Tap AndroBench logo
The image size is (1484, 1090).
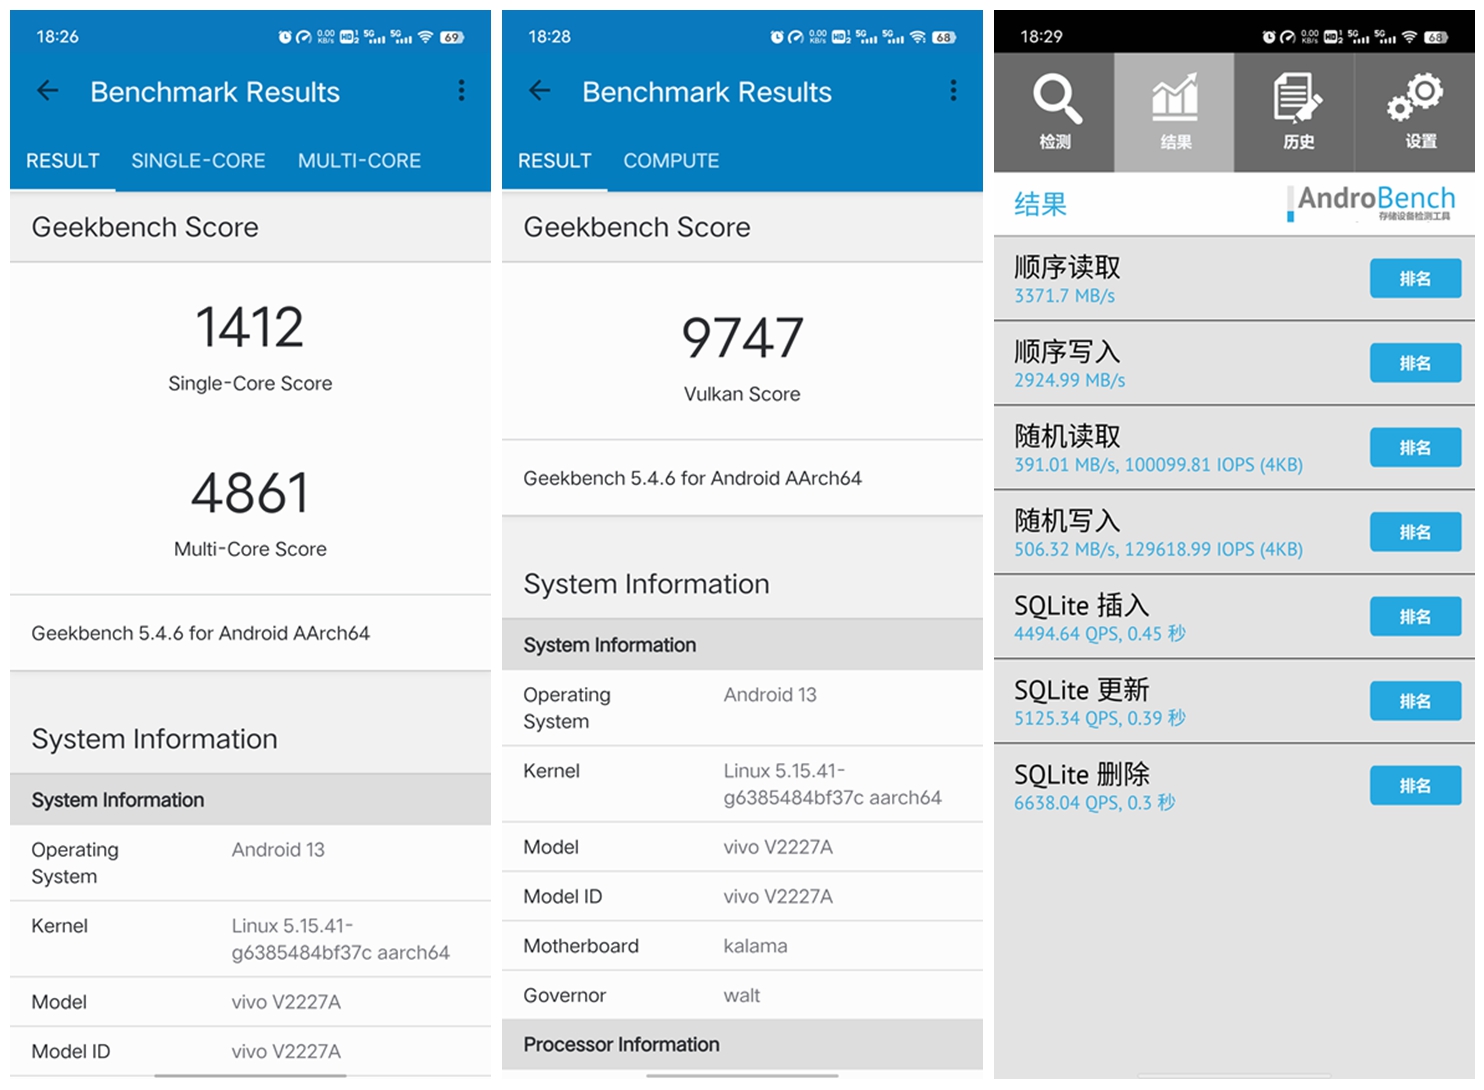coord(1370,203)
